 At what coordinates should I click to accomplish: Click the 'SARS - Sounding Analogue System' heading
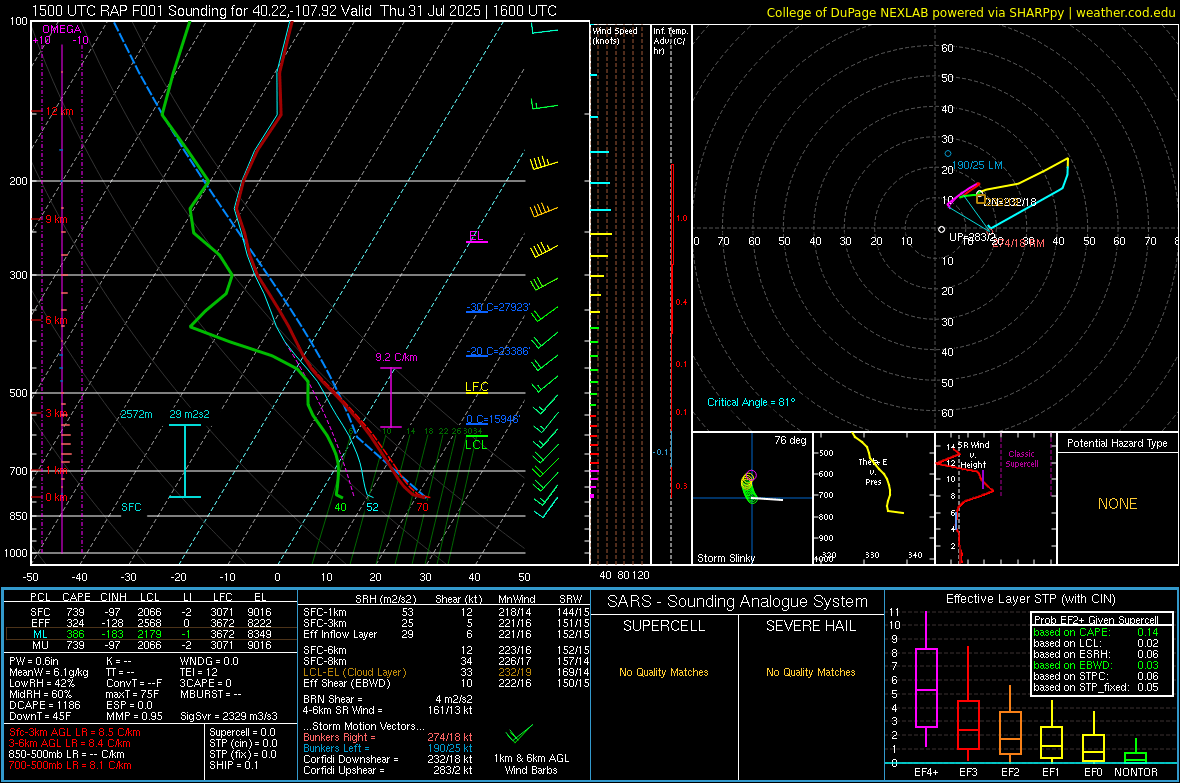pyautogui.click(x=737, y=602)
